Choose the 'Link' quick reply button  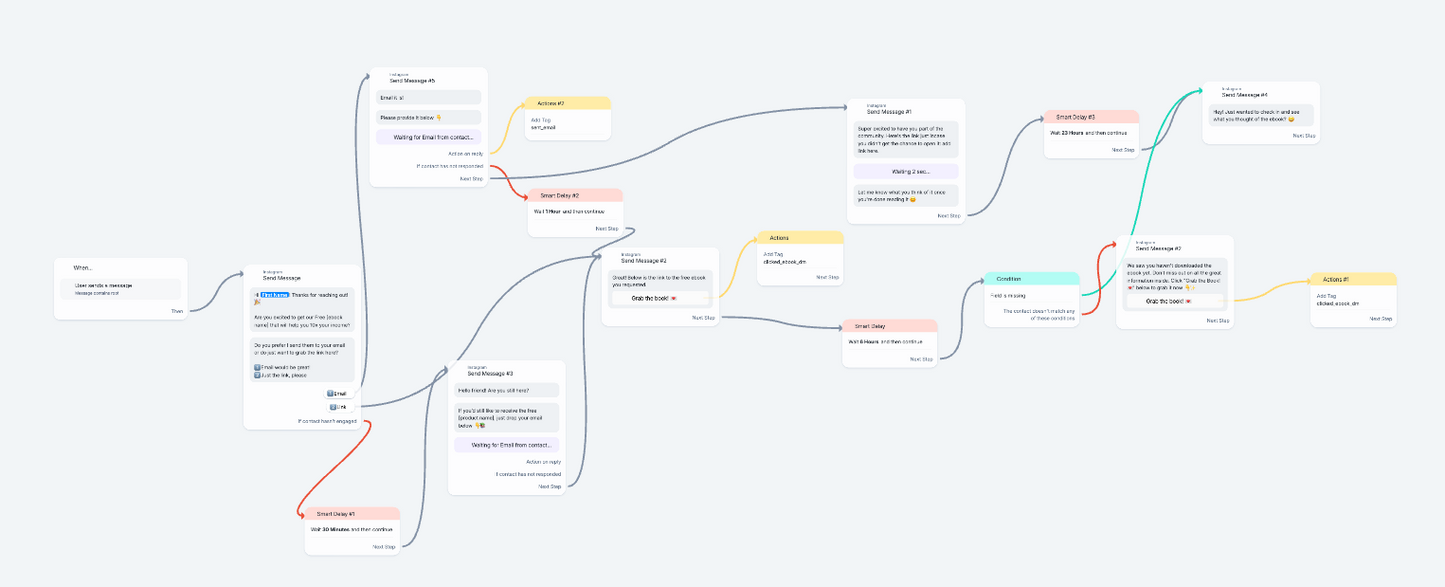click(338, 407)
